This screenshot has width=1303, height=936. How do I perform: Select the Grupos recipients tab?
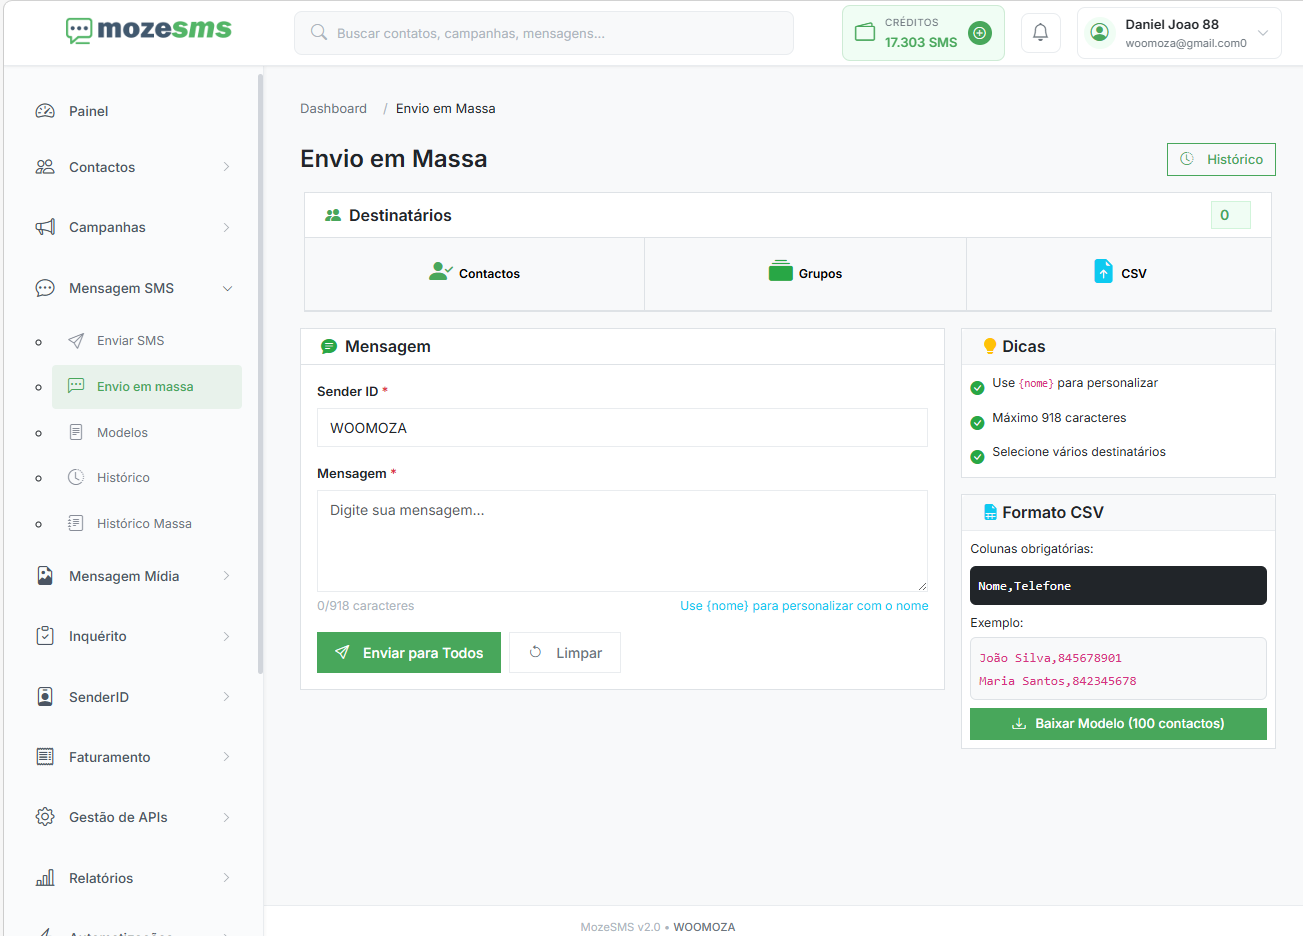(x=805, y=273)
